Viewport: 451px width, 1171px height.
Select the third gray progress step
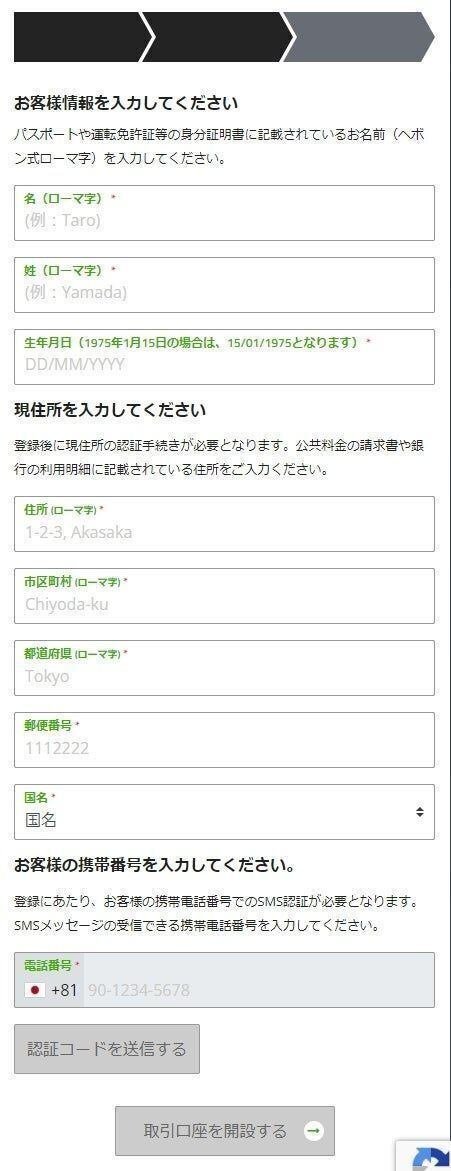[x=358, y=37]
